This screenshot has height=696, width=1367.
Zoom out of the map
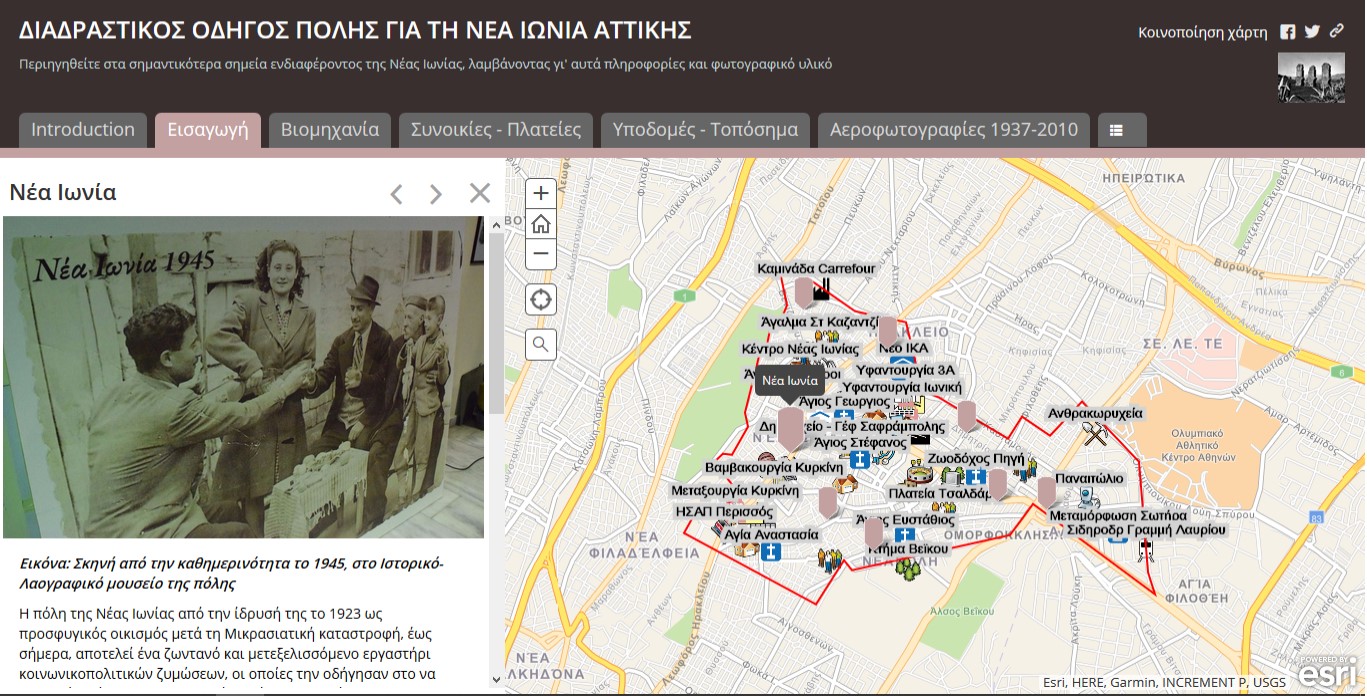click(x=541, y=254)
